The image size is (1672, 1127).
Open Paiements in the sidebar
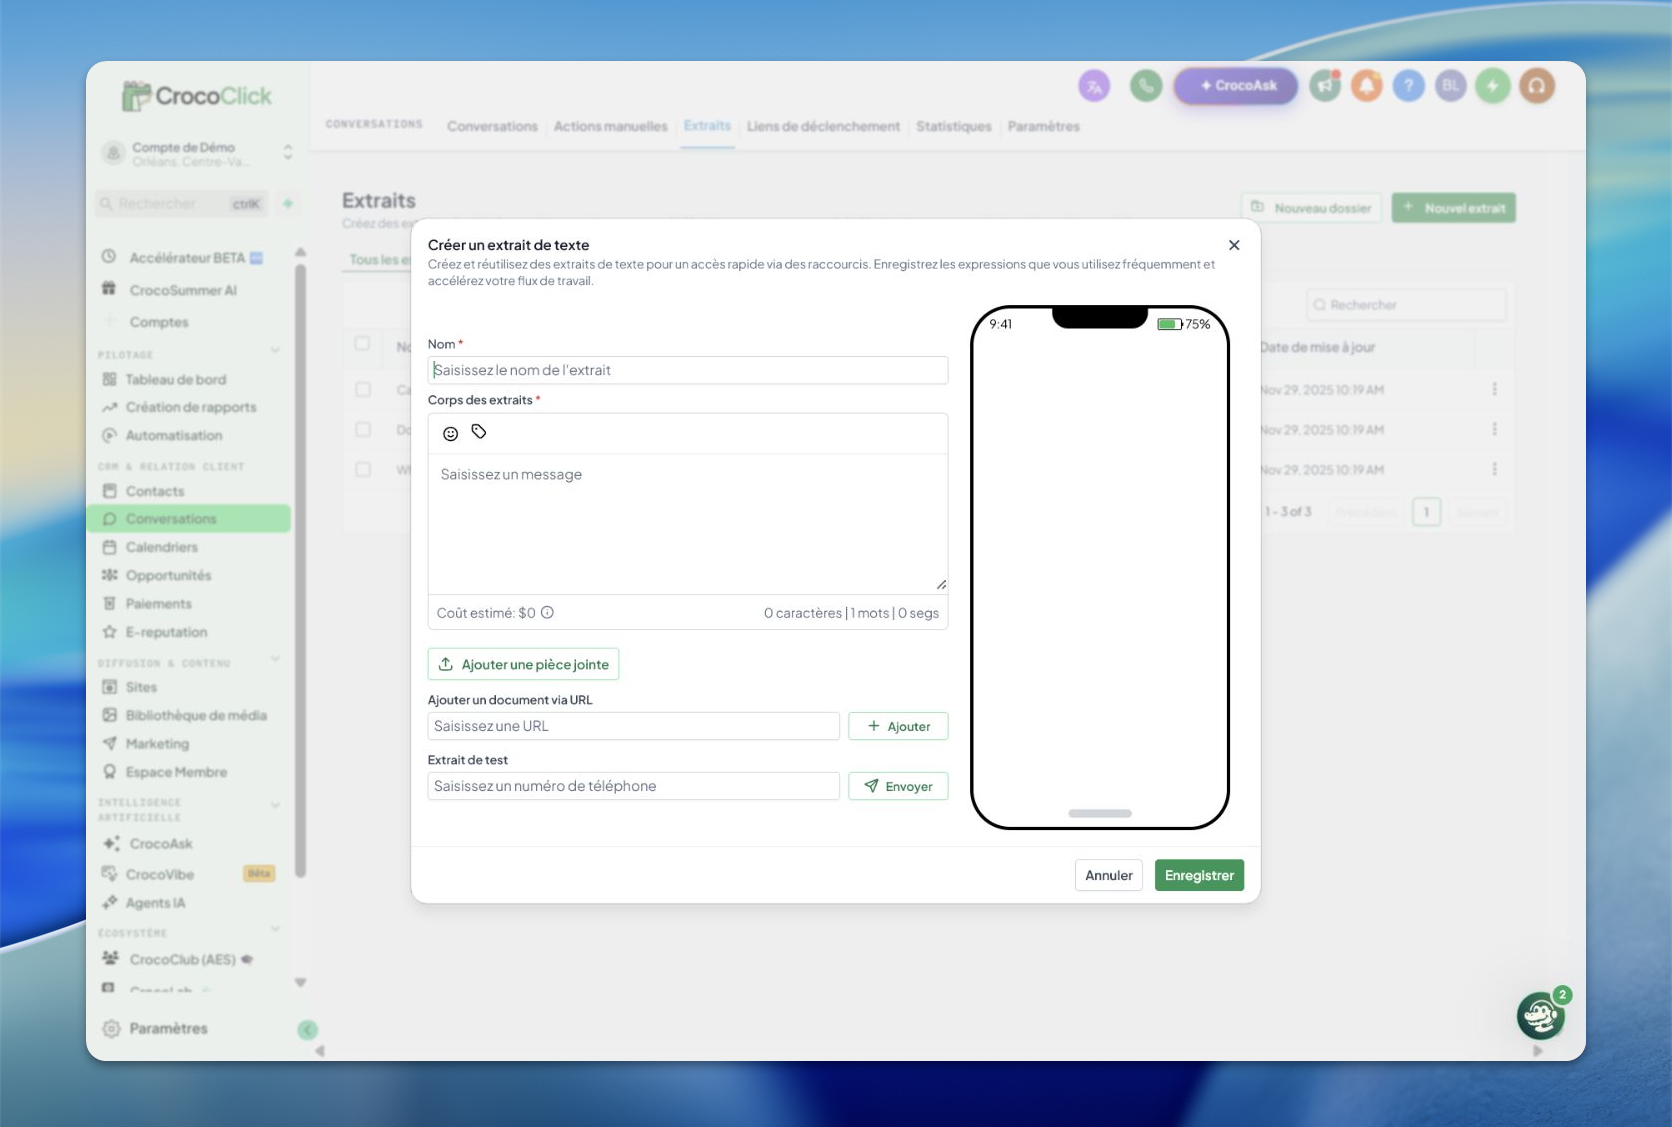[158, 604]
